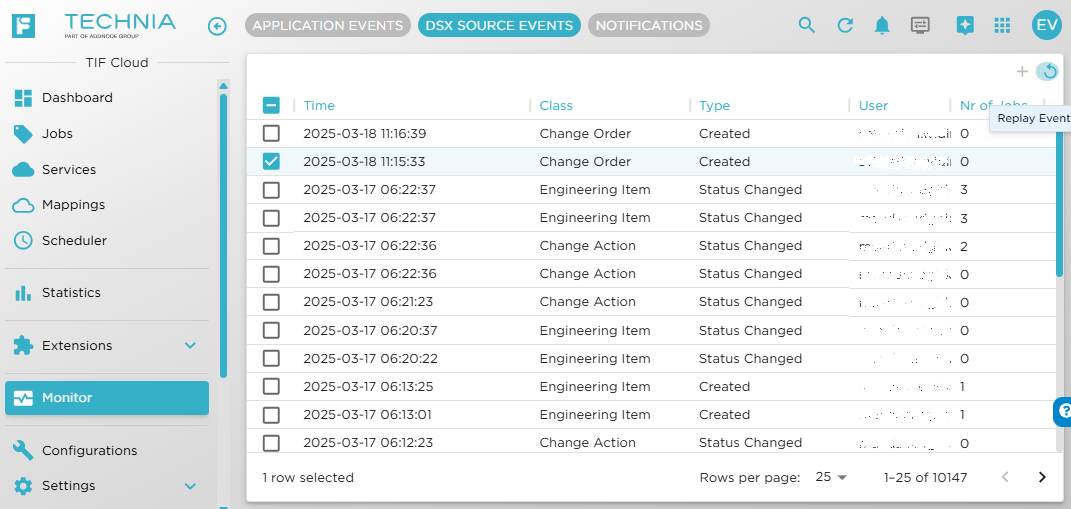Viewport: 1071px width, 509px height.
Task: Click the Replay Event icon
Action: (x=1047, y=71)
